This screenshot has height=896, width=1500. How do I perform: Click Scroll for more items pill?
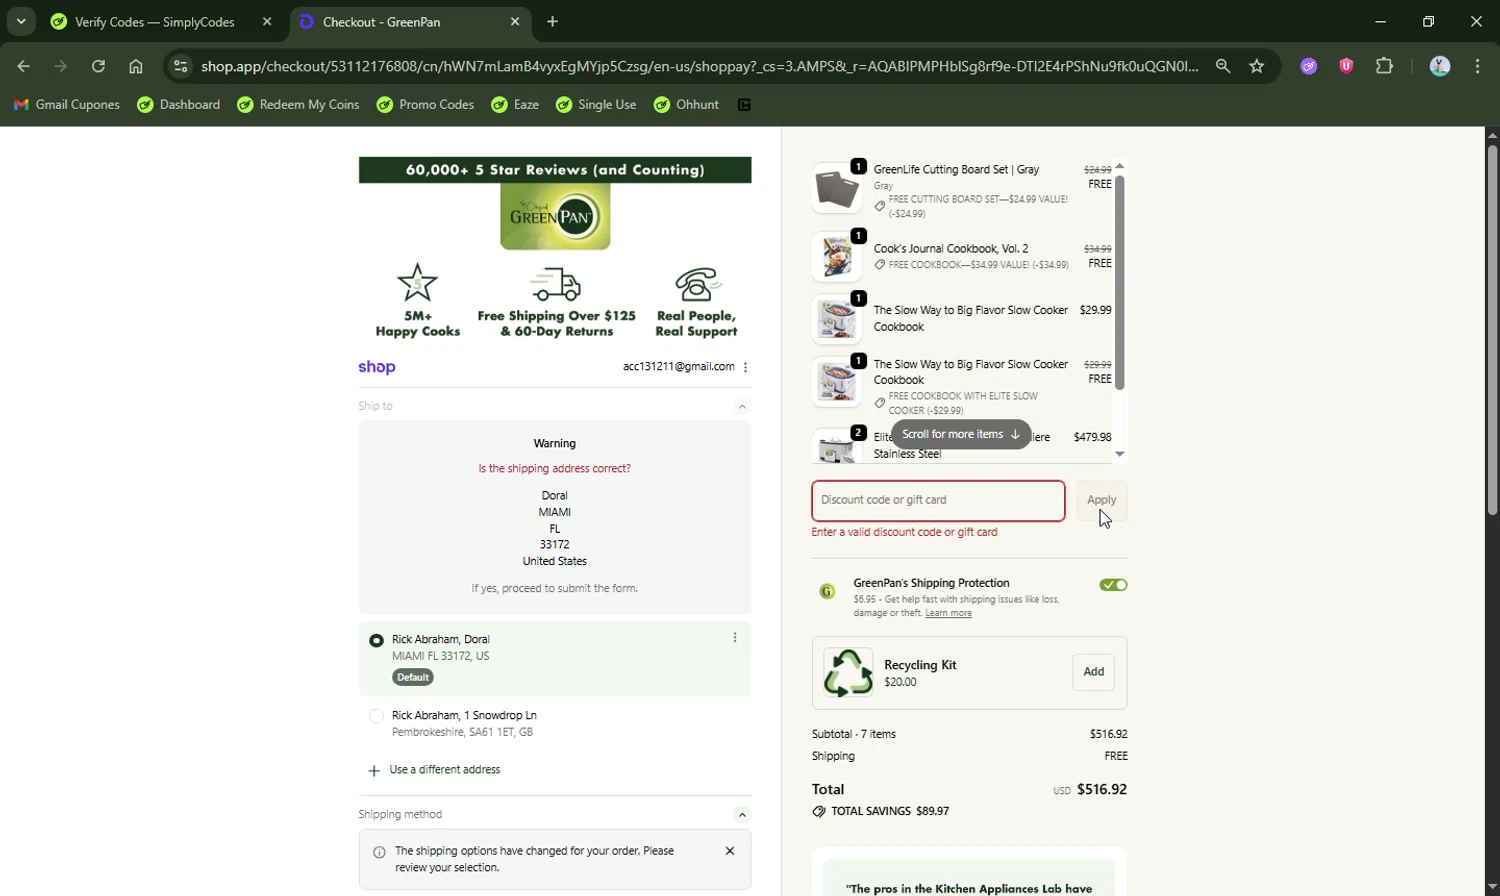pyautogui.click(x=961, y=434)
